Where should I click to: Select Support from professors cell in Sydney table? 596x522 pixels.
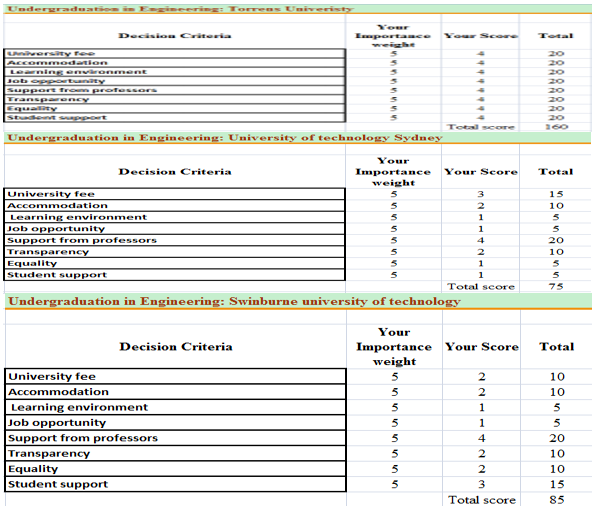tap(174, 240)
